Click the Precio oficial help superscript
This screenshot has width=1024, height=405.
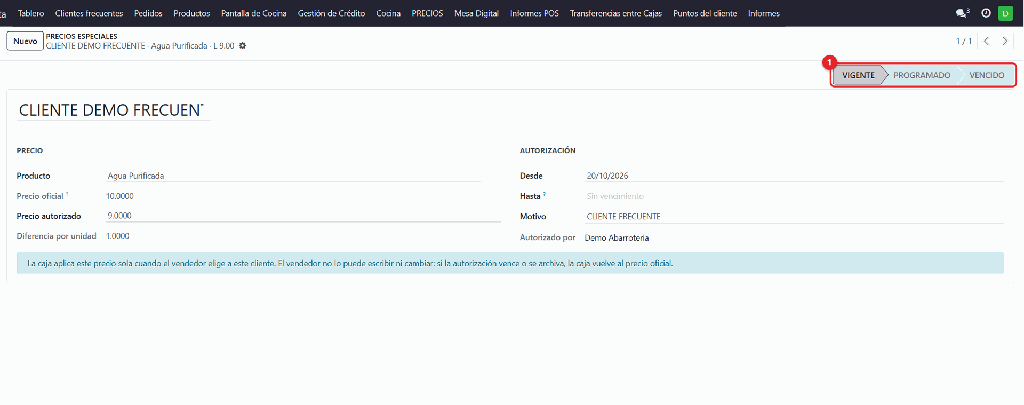(67, 193)
